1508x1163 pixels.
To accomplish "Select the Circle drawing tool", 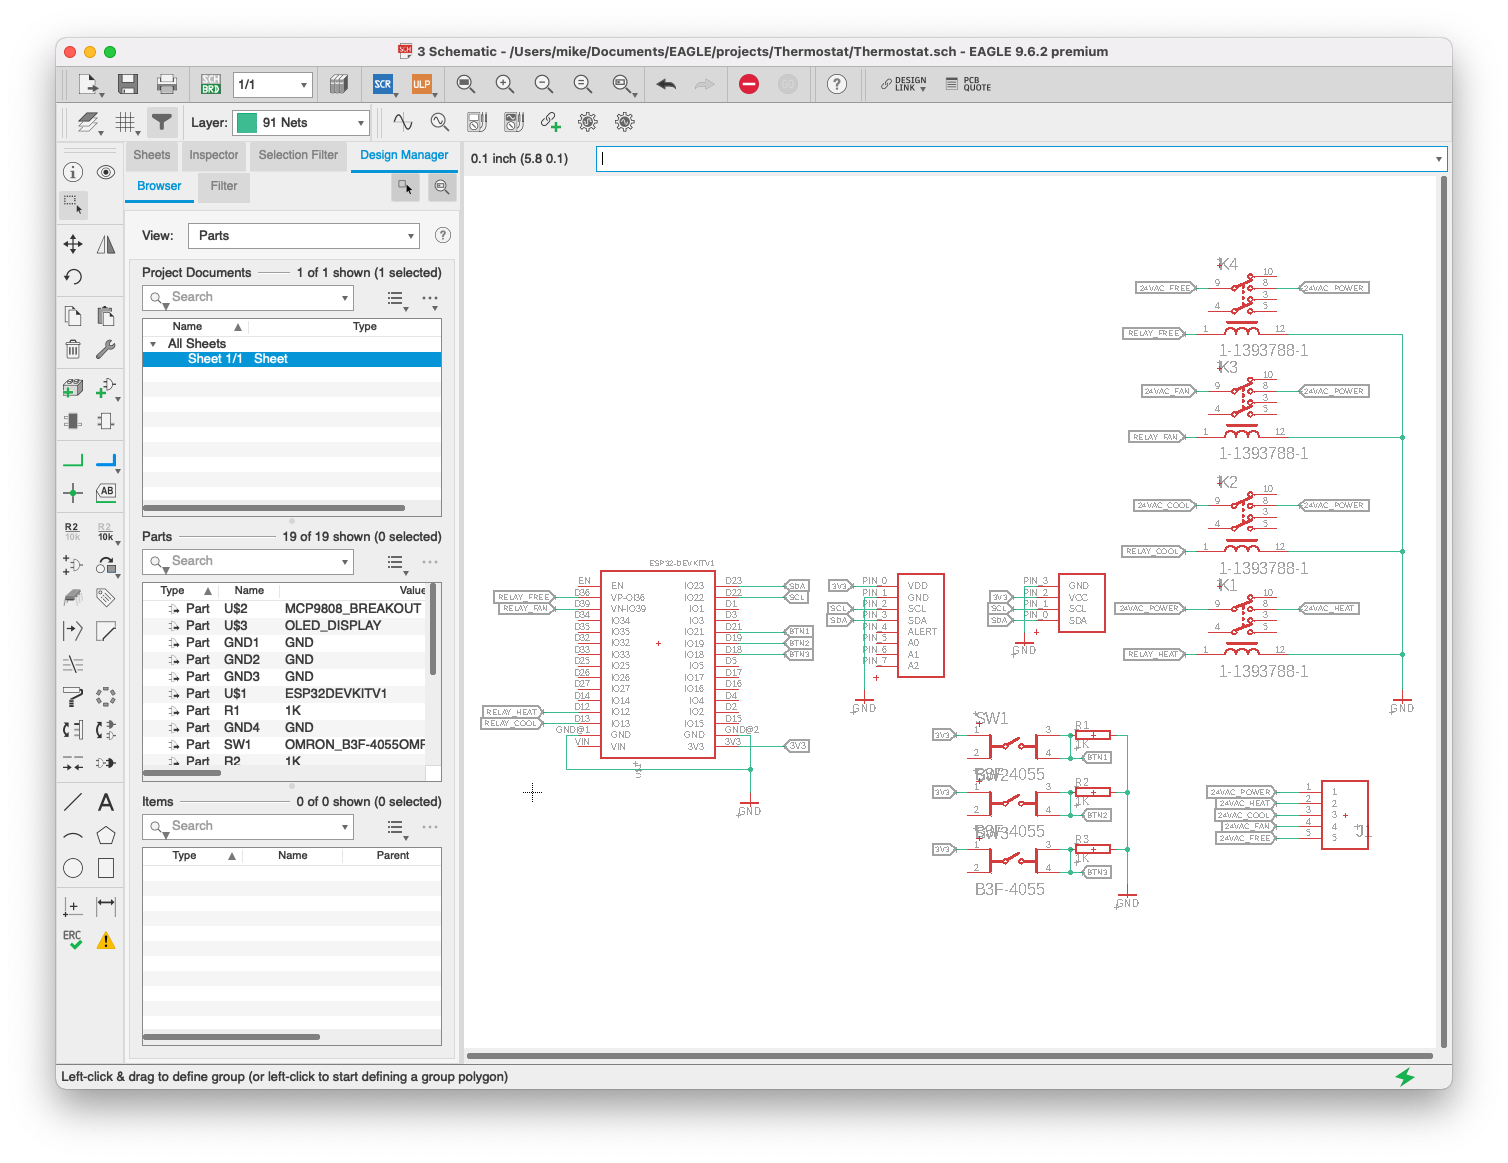I will [73, 868].
